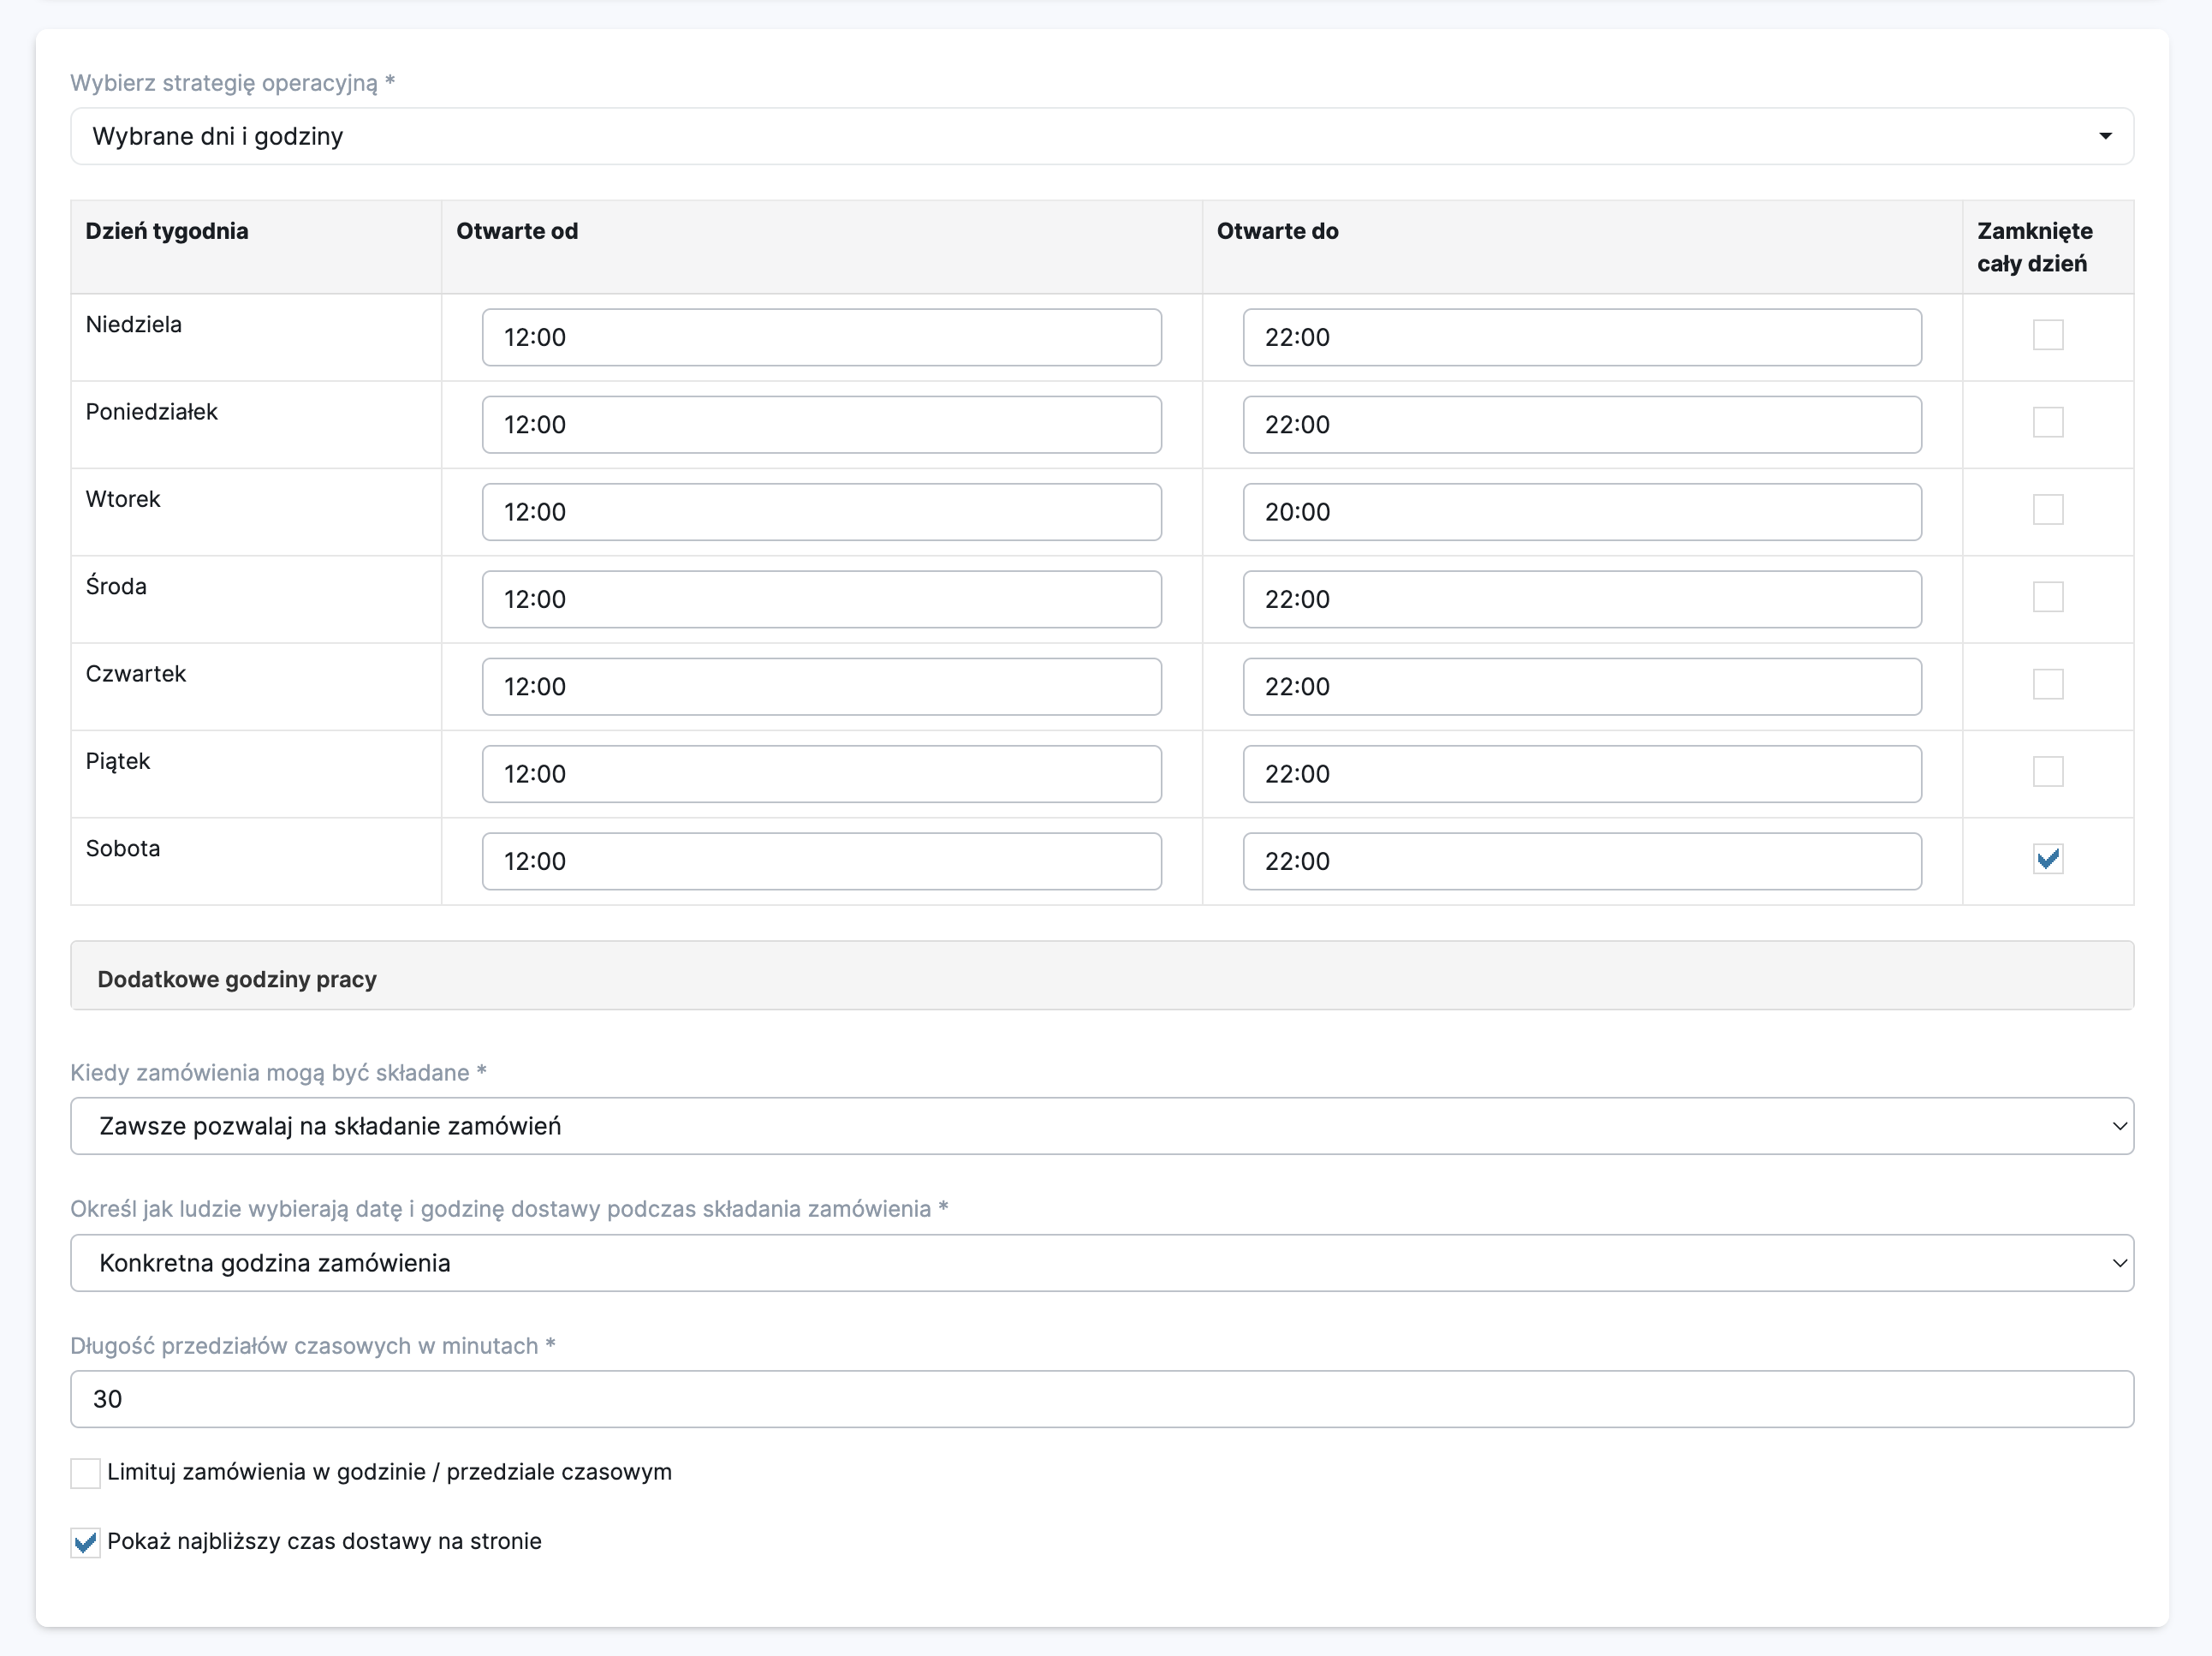Focus the Sobota 'Otwarte od' field

[821, 861]
